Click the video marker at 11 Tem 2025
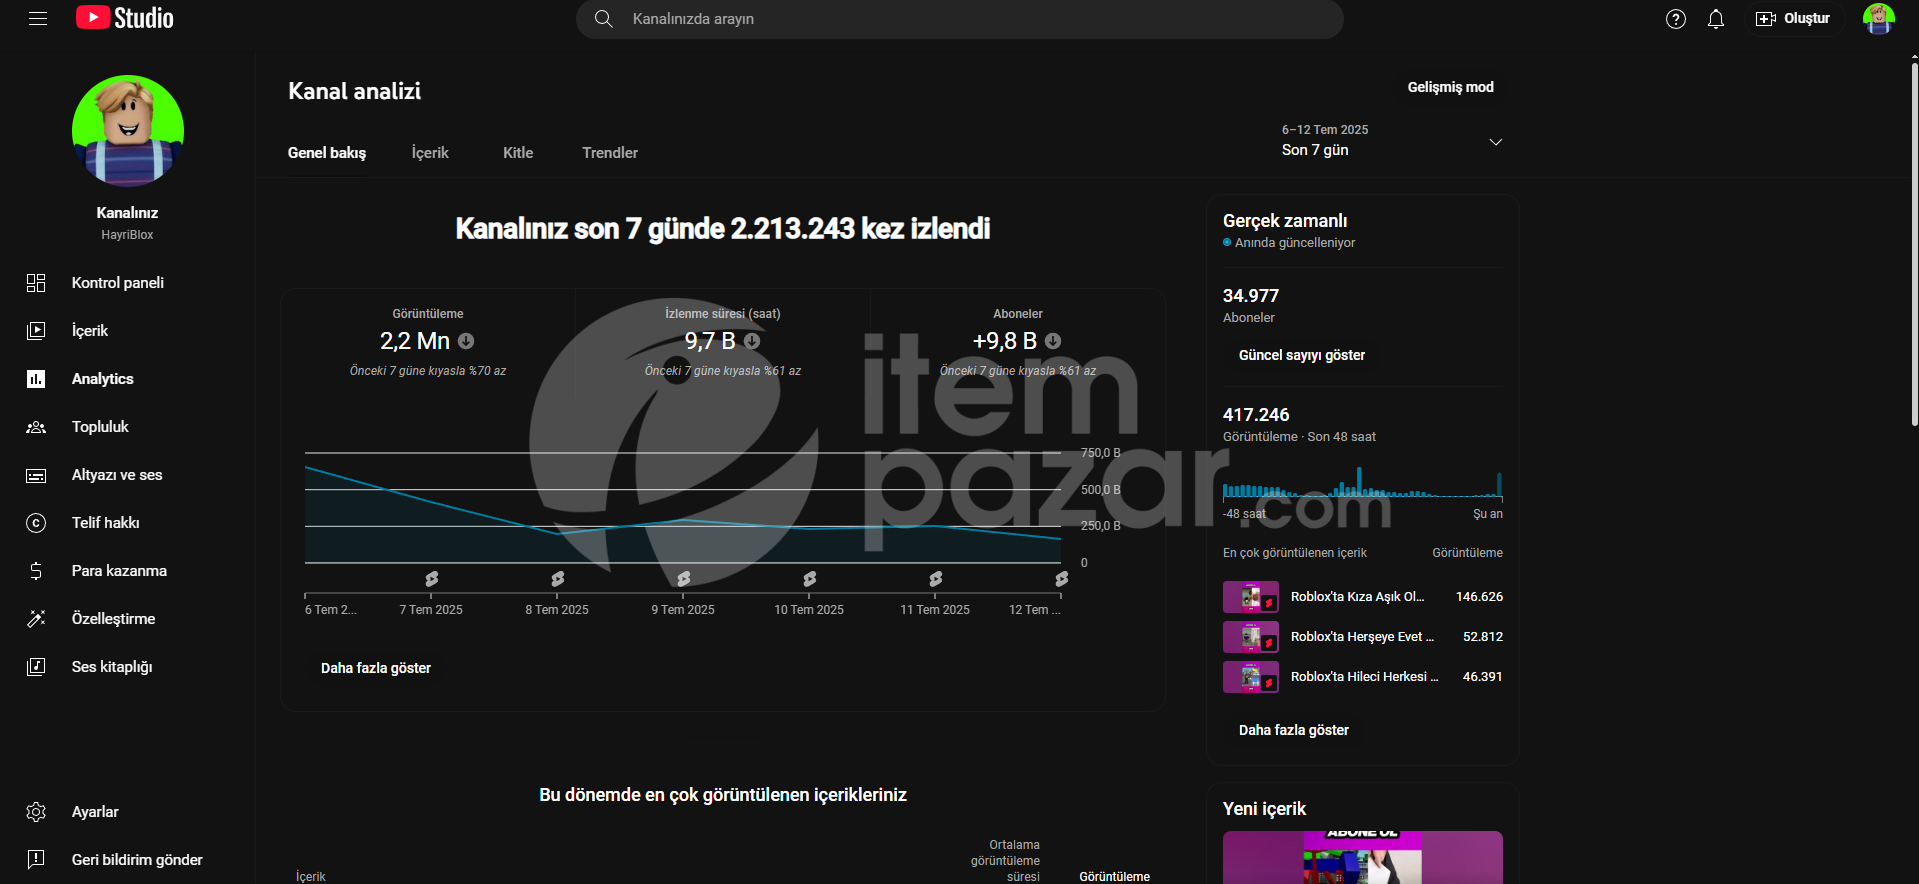The image size is (1919, 884). pyautogui.click(x=935, y=579)
